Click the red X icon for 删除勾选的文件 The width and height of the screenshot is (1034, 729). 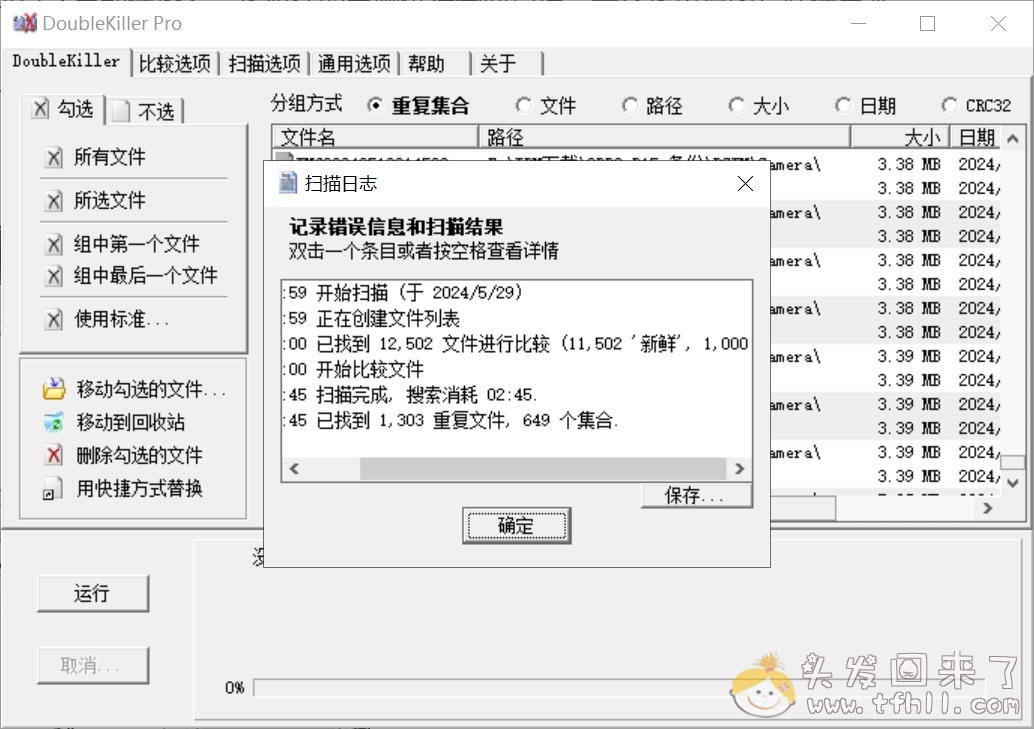[54, 455]
